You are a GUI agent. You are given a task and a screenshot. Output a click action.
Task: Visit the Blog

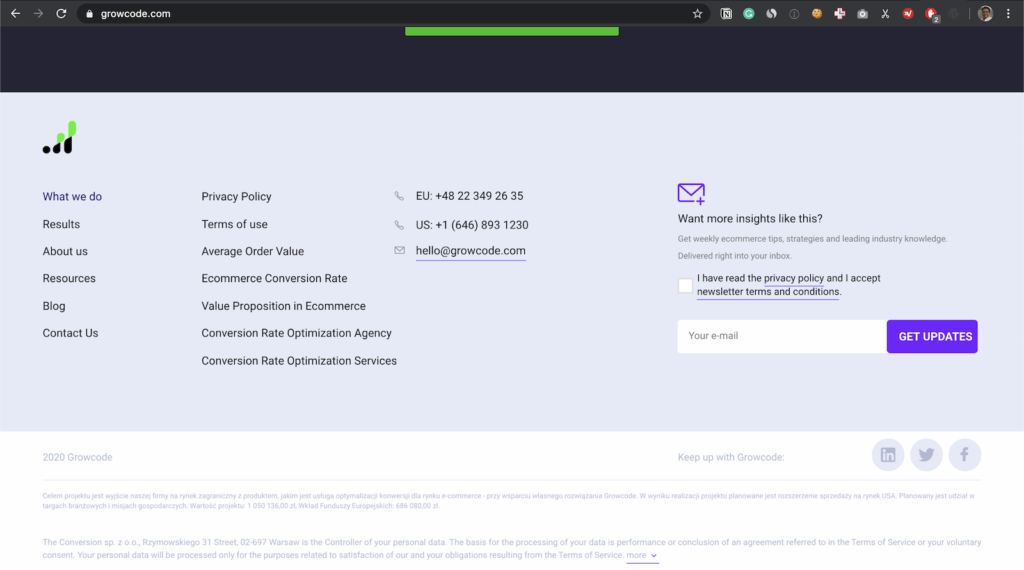pyautogui.click(x=54, y=306)
